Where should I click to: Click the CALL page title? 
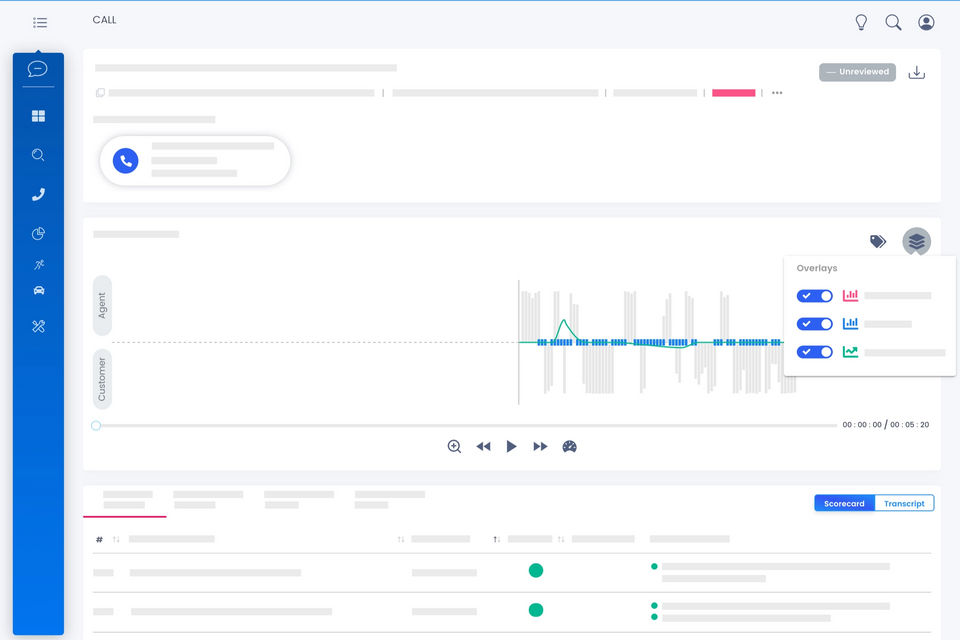(x=104, y=20)
